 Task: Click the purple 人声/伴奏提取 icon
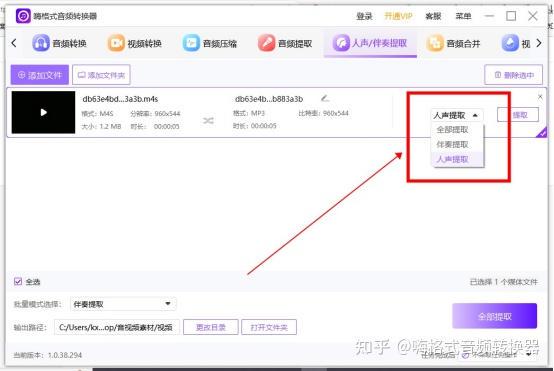[x=341, y=43]
